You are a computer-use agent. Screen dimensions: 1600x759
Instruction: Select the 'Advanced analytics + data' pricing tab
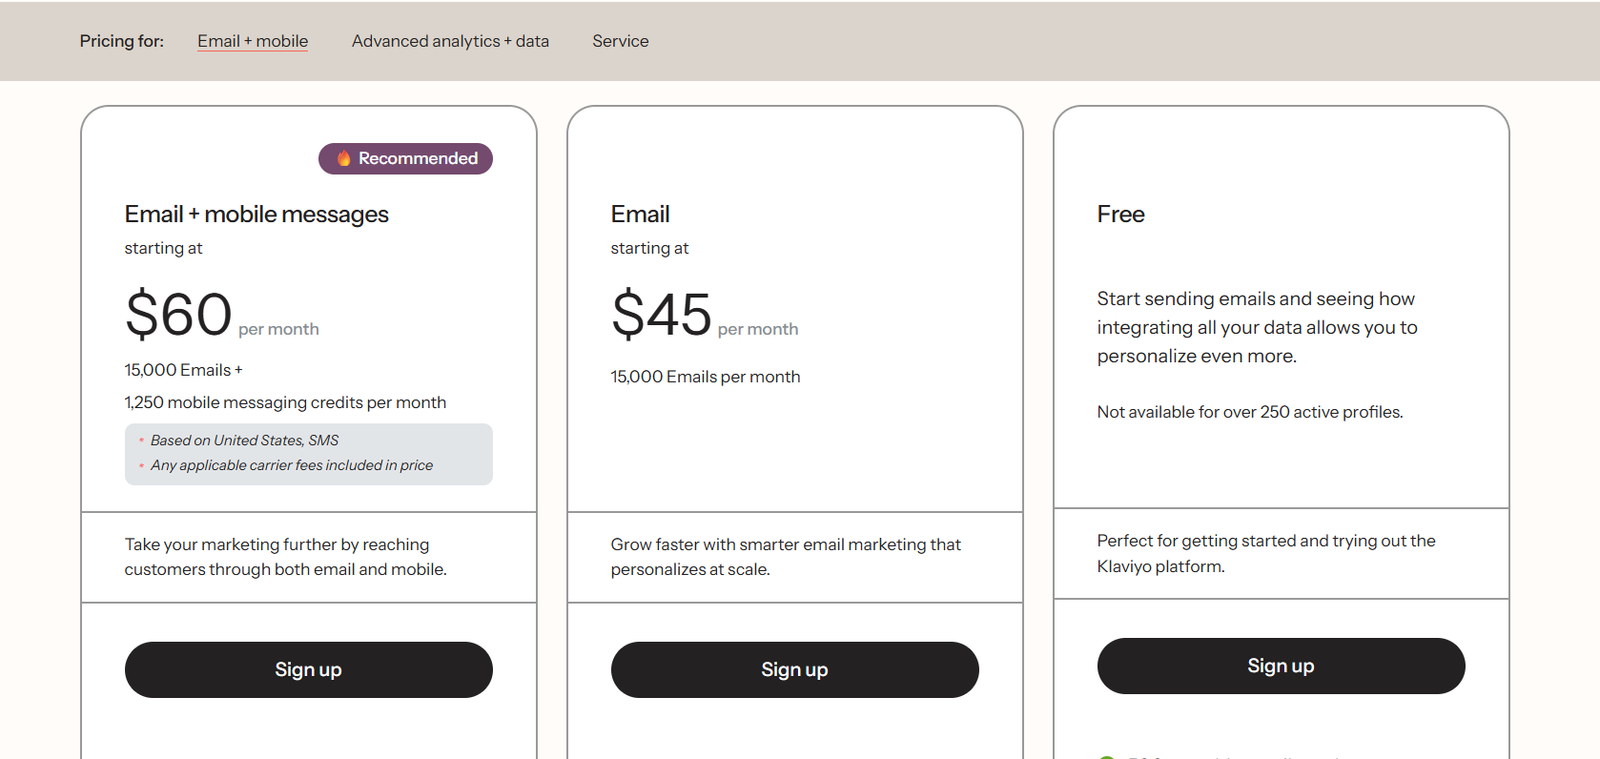tap(450, 41)
